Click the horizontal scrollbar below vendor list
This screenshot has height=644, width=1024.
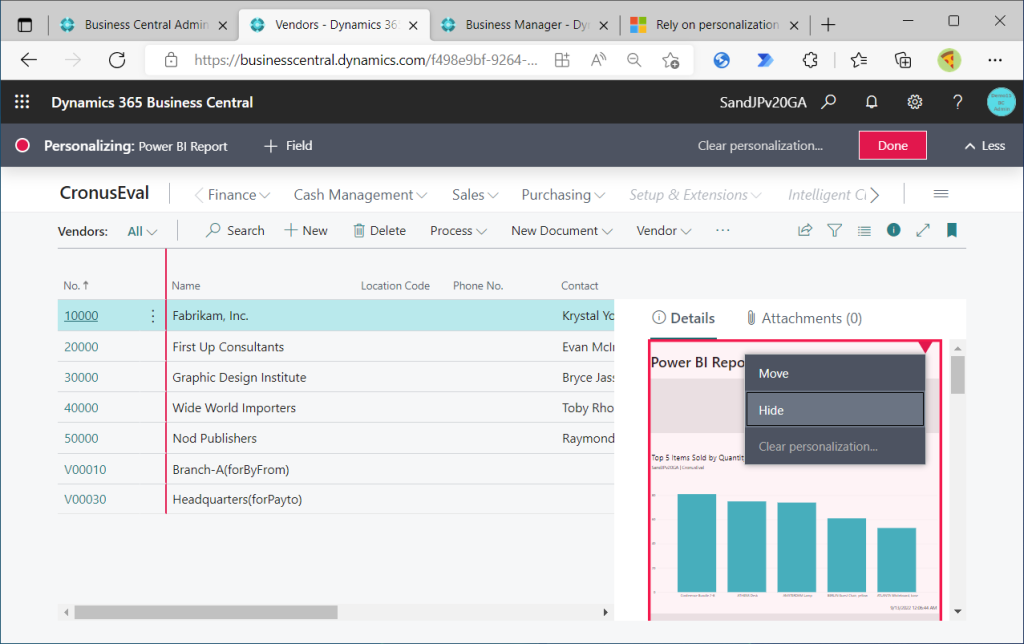click(205, 612)
